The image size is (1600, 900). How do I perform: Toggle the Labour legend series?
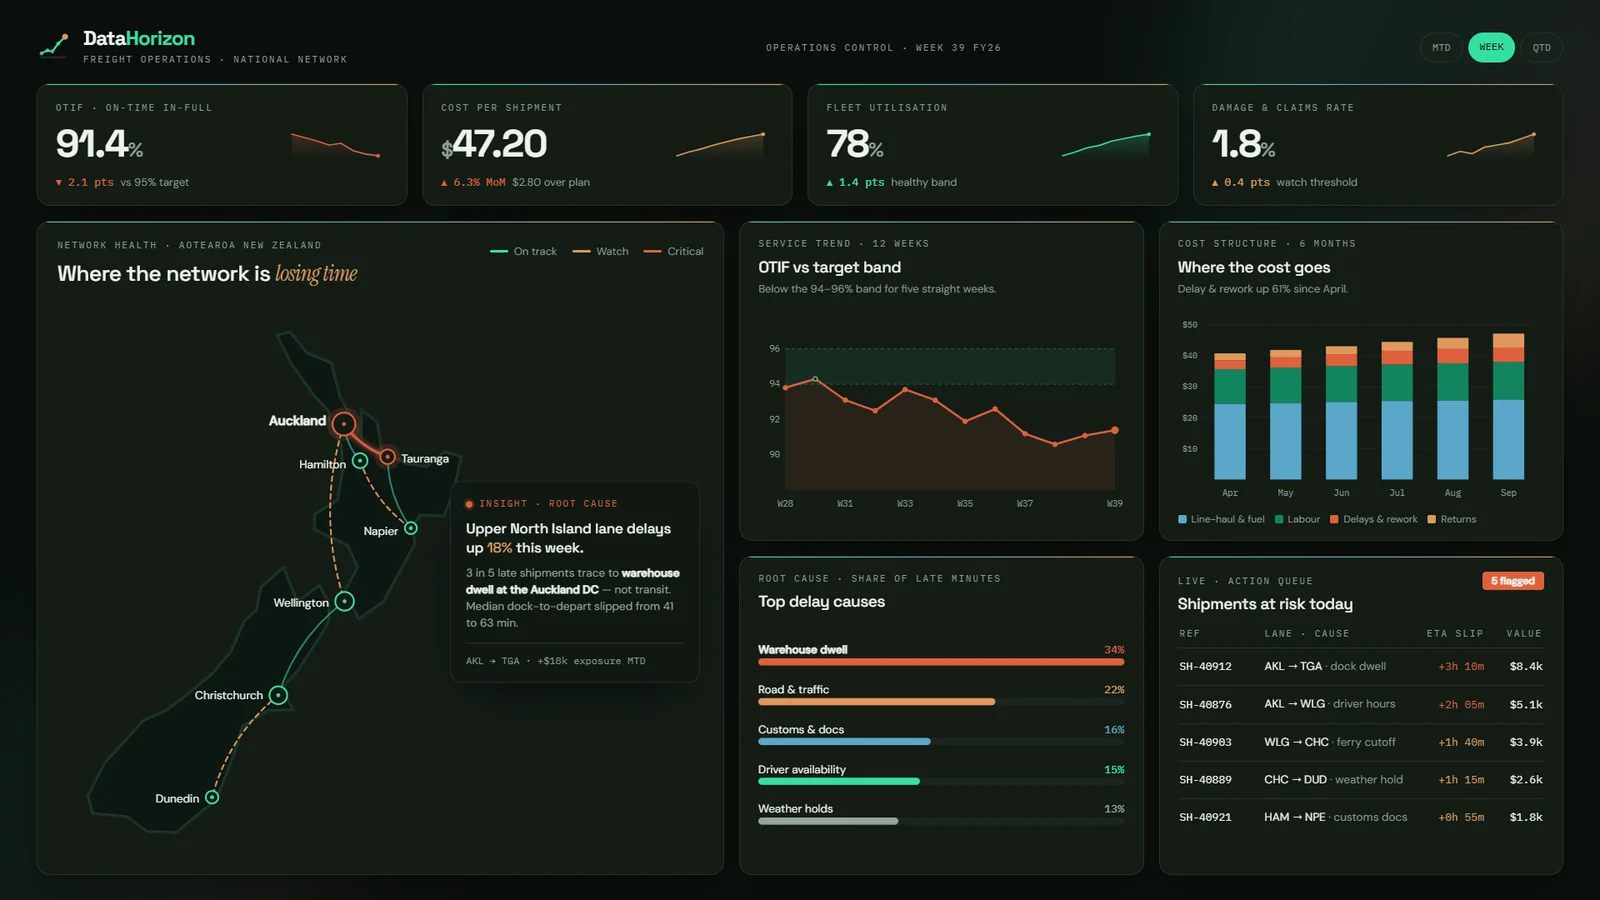tap(1297, 519)
